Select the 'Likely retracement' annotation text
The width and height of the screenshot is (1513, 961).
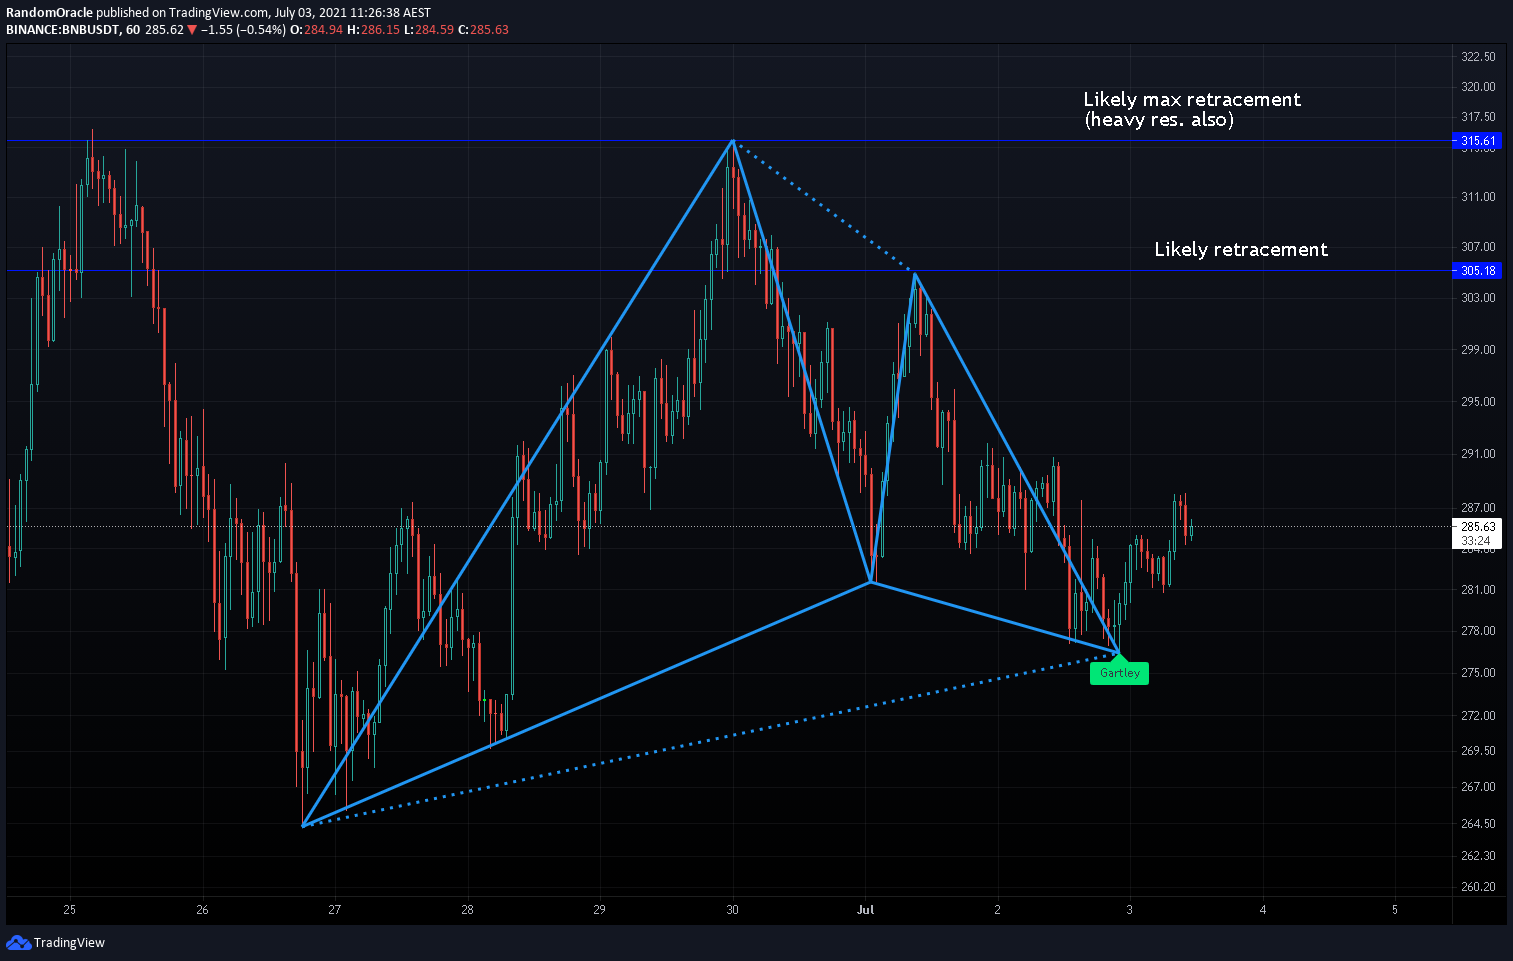pyautogui.click(x=1241, y=249)
